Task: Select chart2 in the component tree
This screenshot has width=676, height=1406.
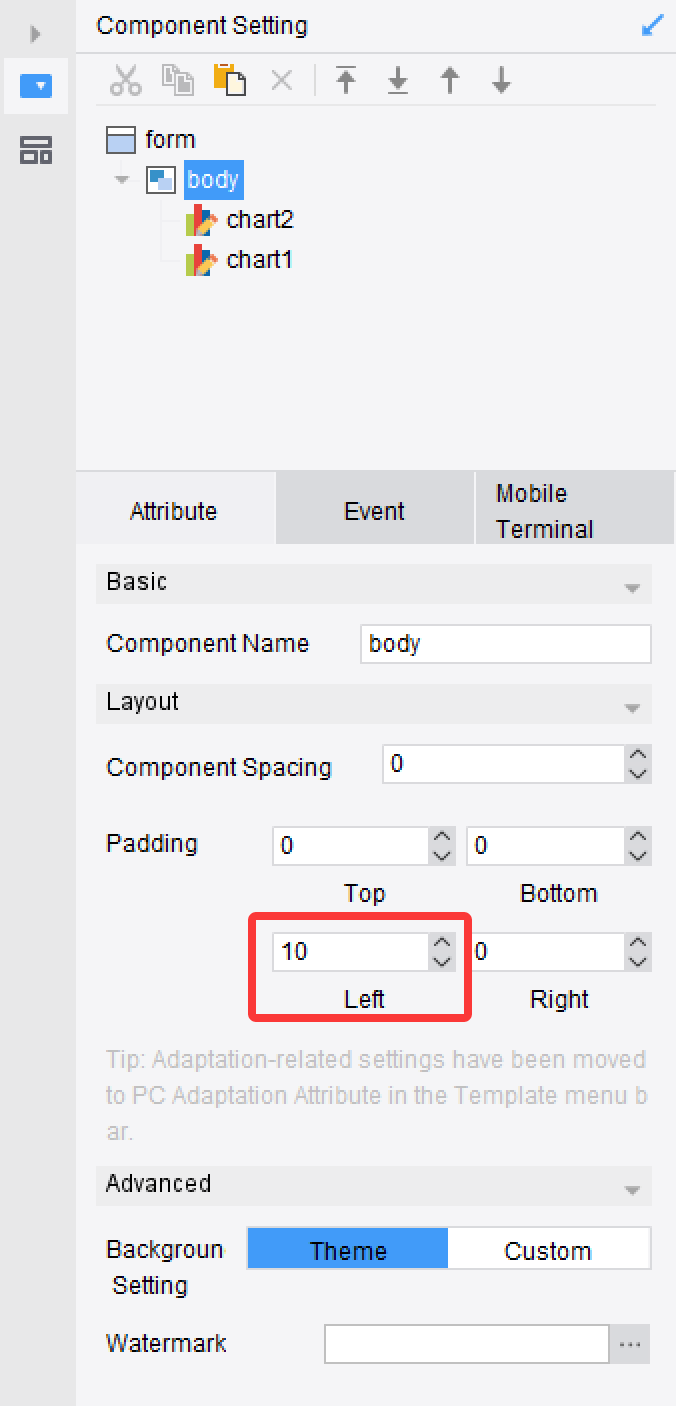Action: point(260,220)
